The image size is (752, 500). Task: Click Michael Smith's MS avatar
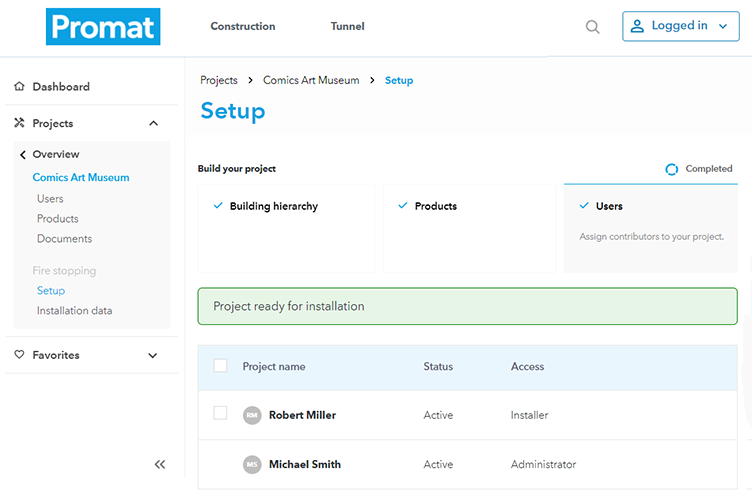pos(252,464)
